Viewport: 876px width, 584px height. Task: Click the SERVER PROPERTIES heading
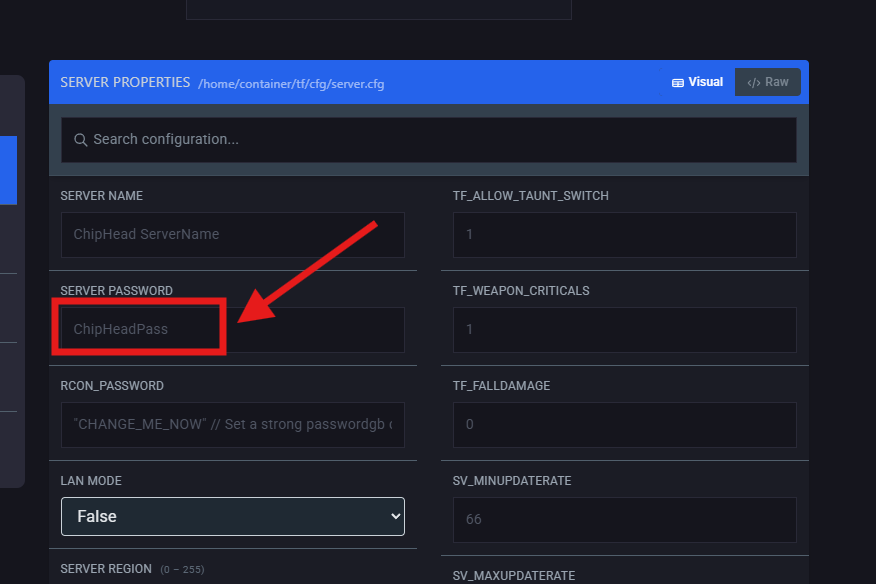click(125, 83)
